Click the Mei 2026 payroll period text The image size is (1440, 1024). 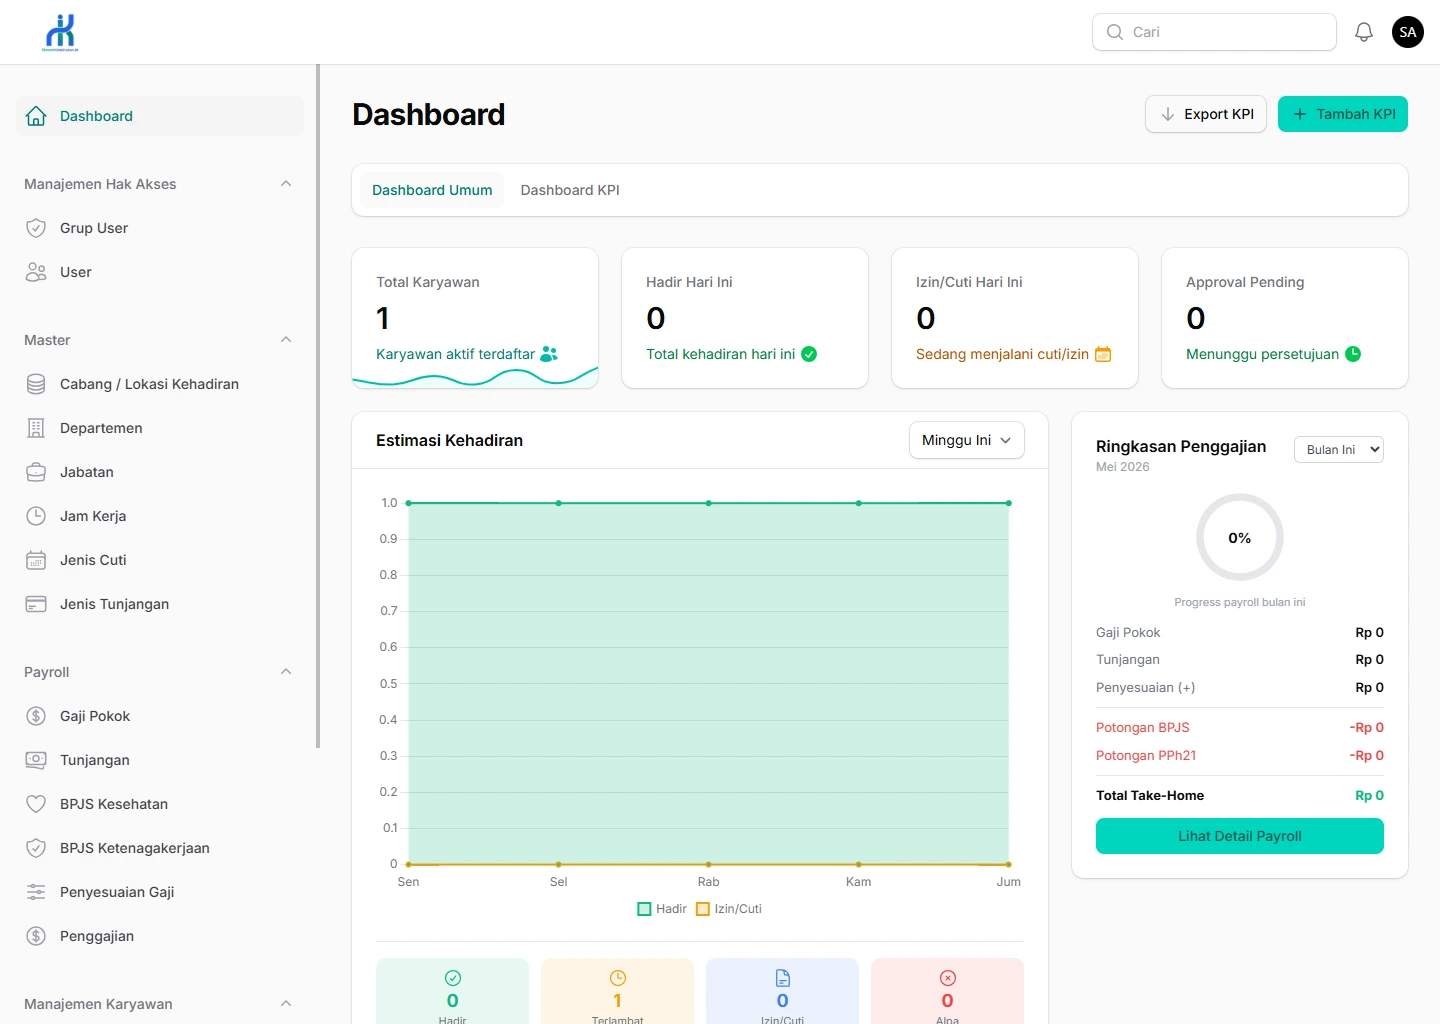click(1123, 467)
